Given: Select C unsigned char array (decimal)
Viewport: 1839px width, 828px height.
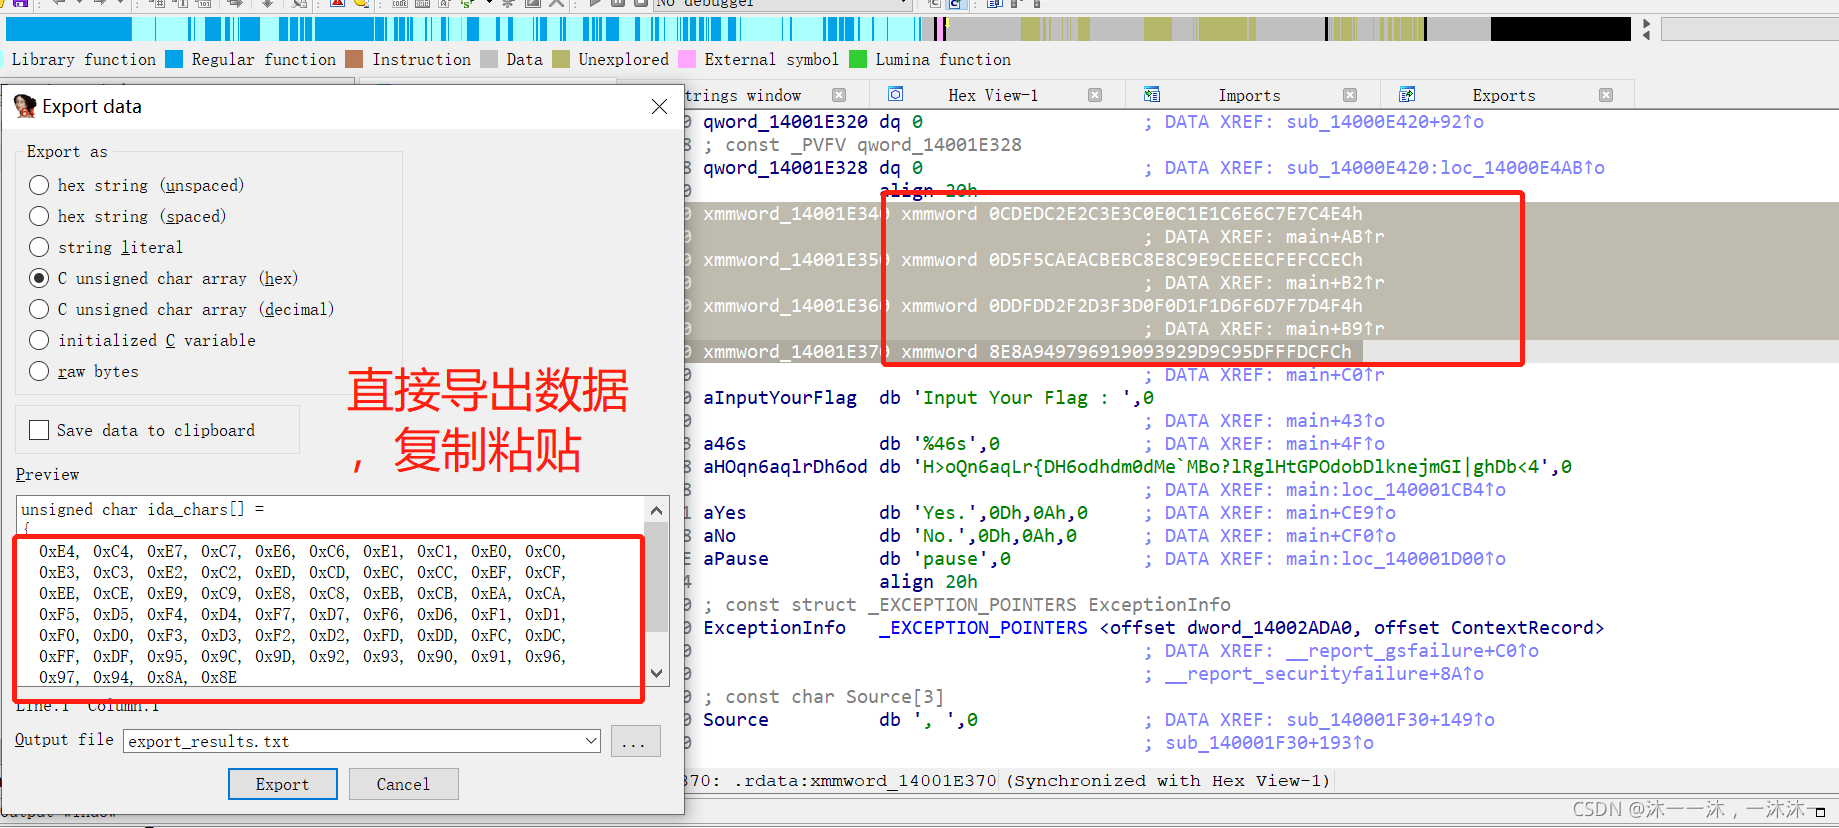Looking at the screenshot, I should tap(39, 309).
